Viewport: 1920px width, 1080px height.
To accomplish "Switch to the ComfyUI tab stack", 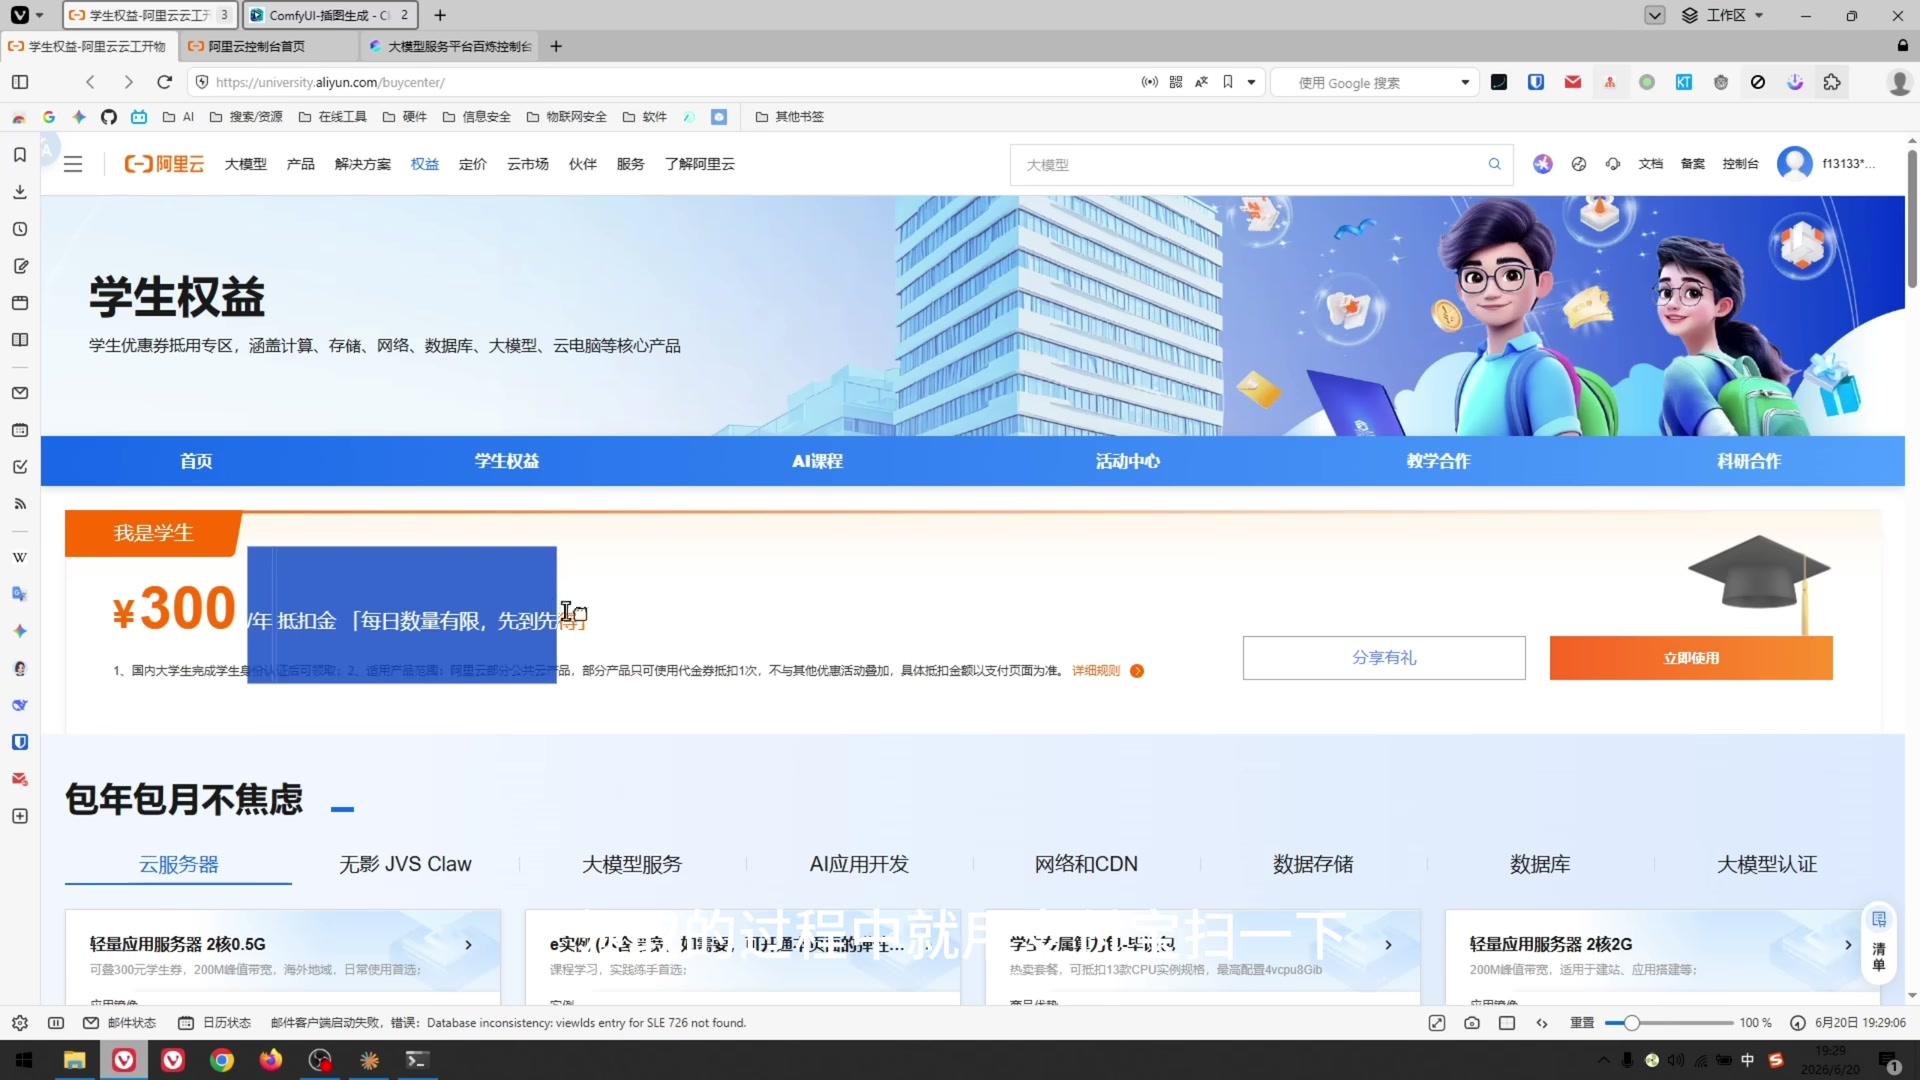I will (x=330, y=15).
